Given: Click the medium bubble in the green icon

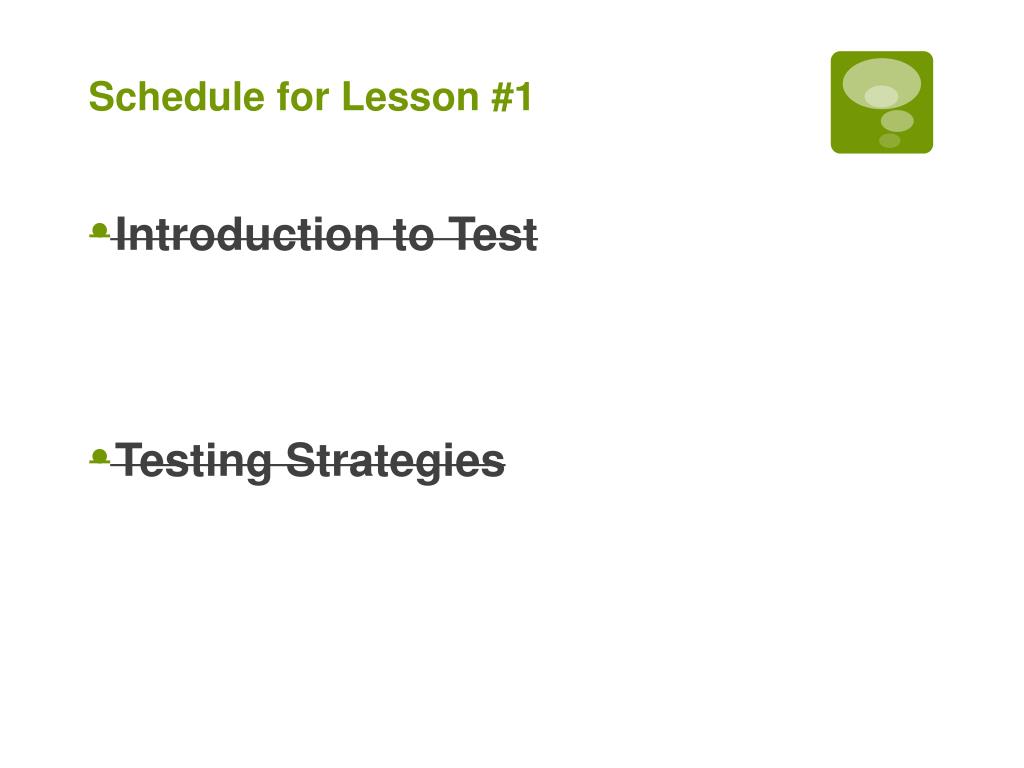Looking at the screenshot, I should click(897, 121).
